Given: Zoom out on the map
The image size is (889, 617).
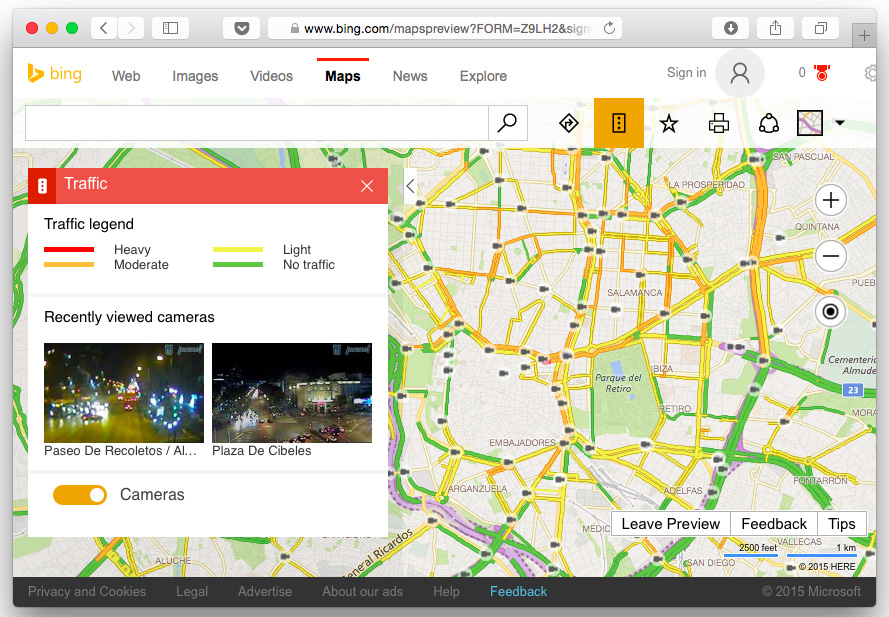Looking at the screenshot, I should pyautogui.click(x=831, y=256).
